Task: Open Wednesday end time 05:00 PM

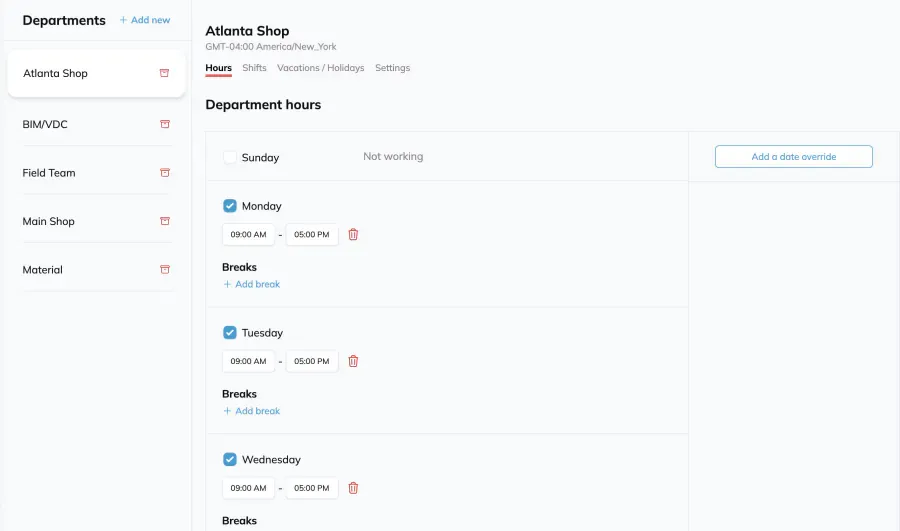Action: point(312,488)
